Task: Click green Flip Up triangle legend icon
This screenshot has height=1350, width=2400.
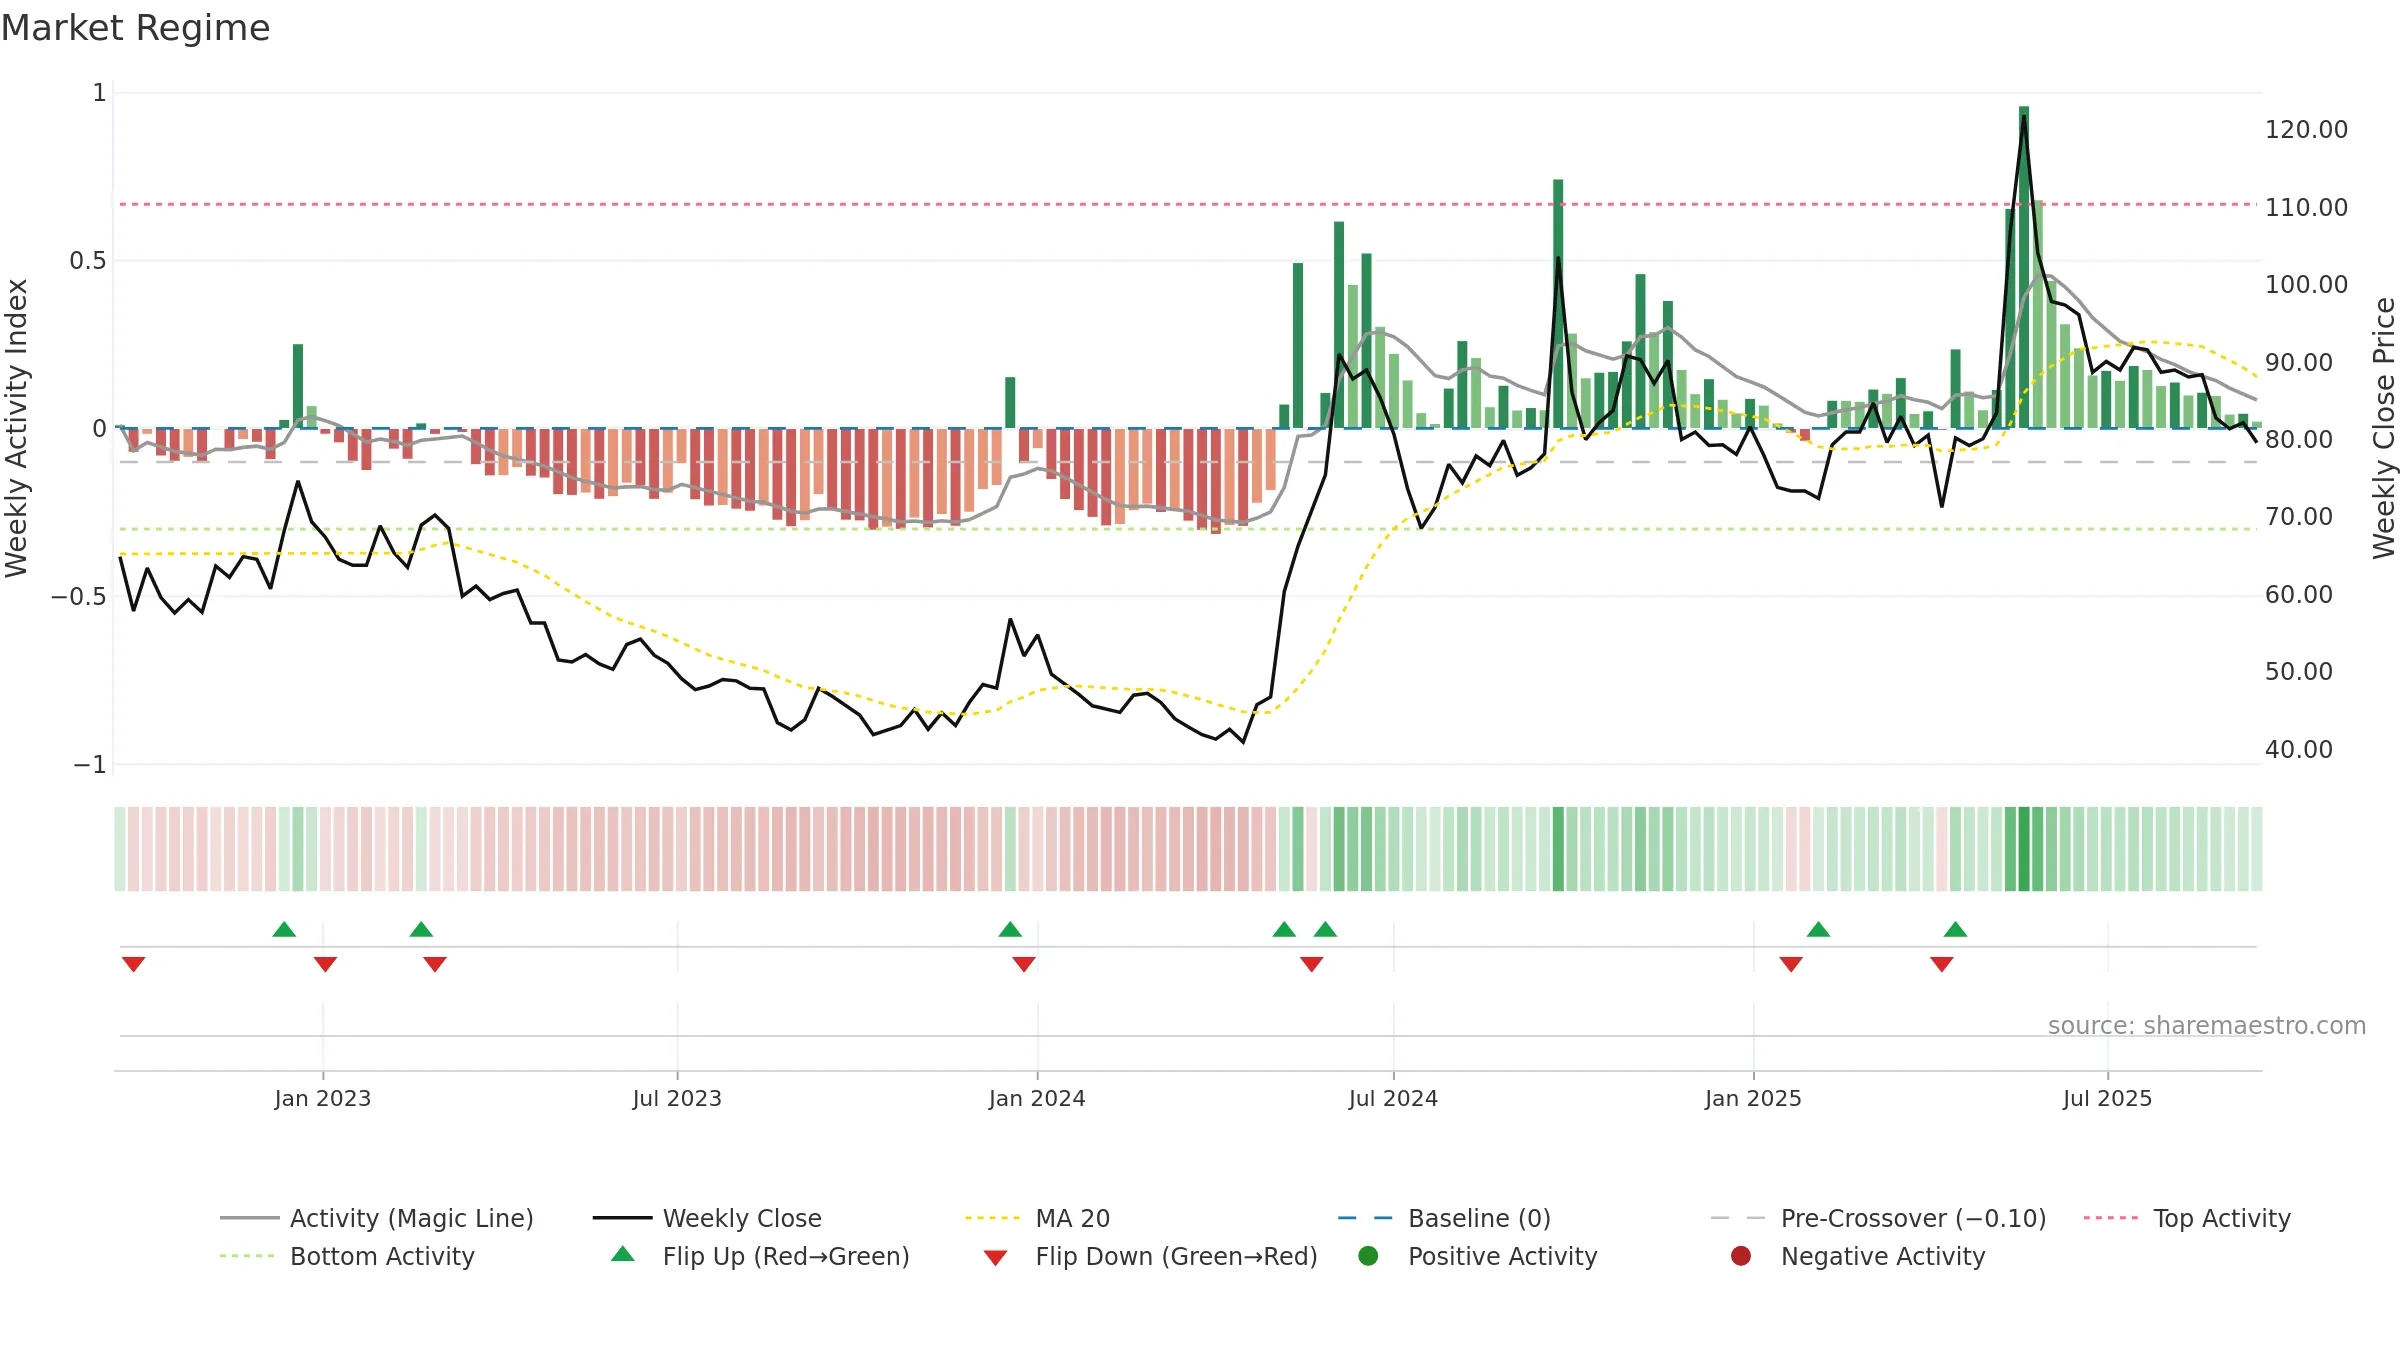Action: click(623, 1254)
